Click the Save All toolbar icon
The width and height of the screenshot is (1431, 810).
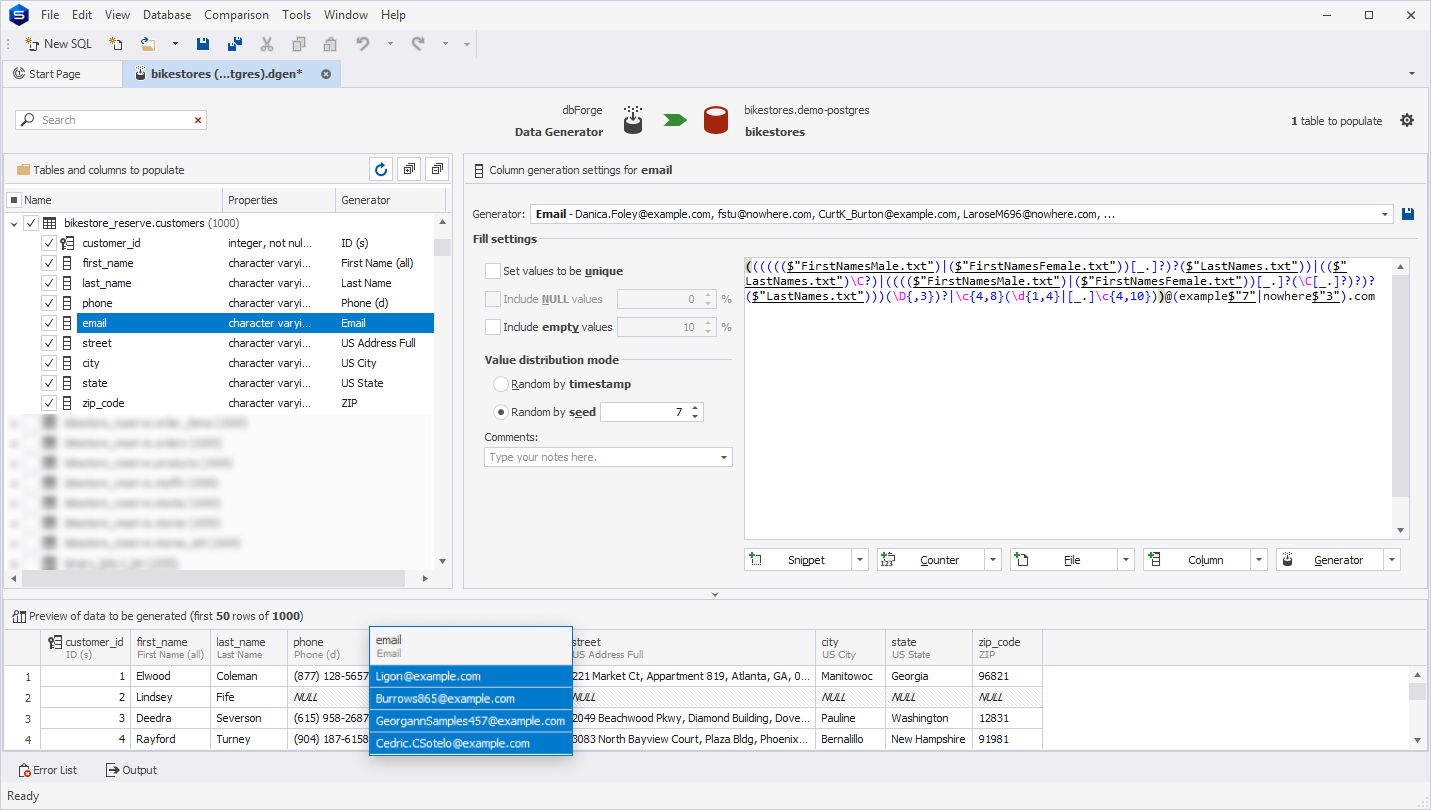coord(235,44)
